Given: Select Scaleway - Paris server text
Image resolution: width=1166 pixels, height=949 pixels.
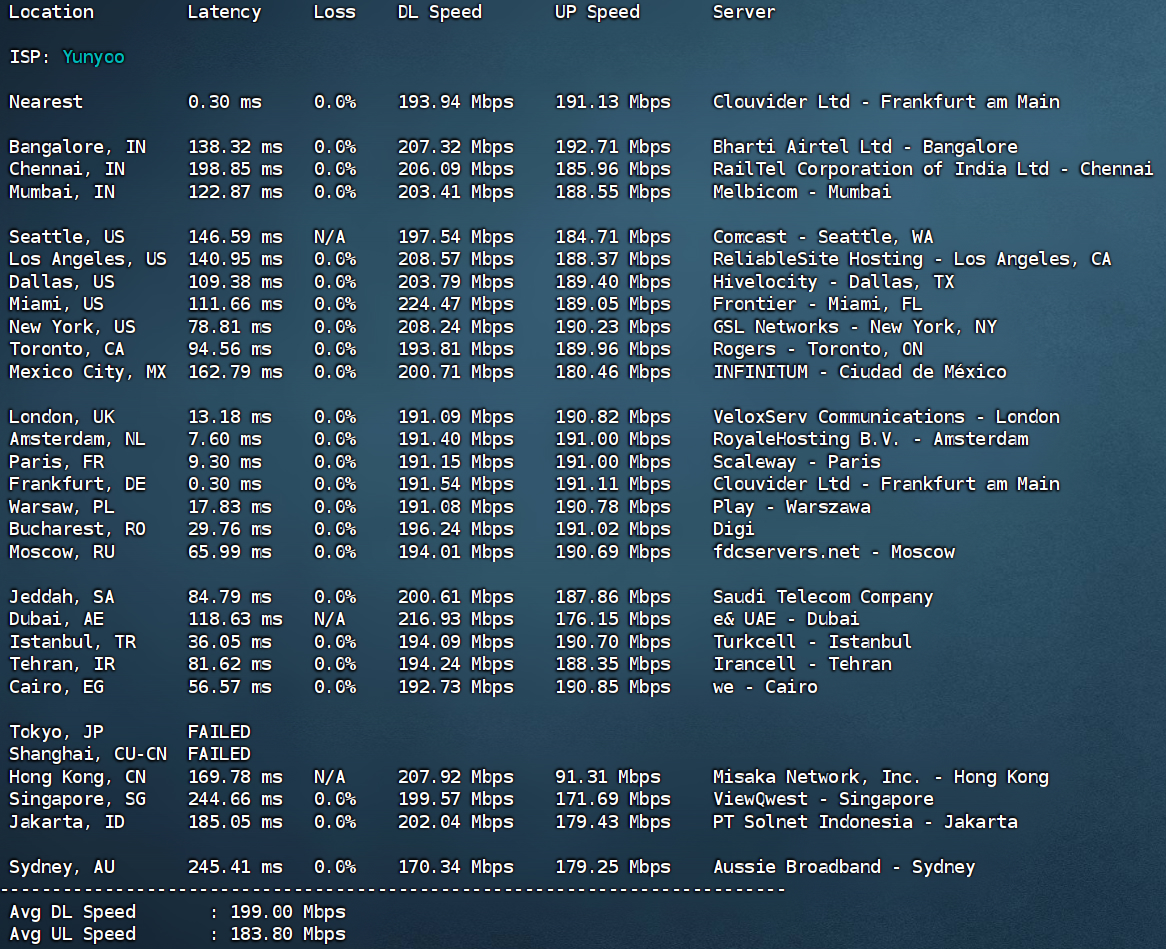Looking at the screenshot, I should pyautogui.click(x=797, y=462).
